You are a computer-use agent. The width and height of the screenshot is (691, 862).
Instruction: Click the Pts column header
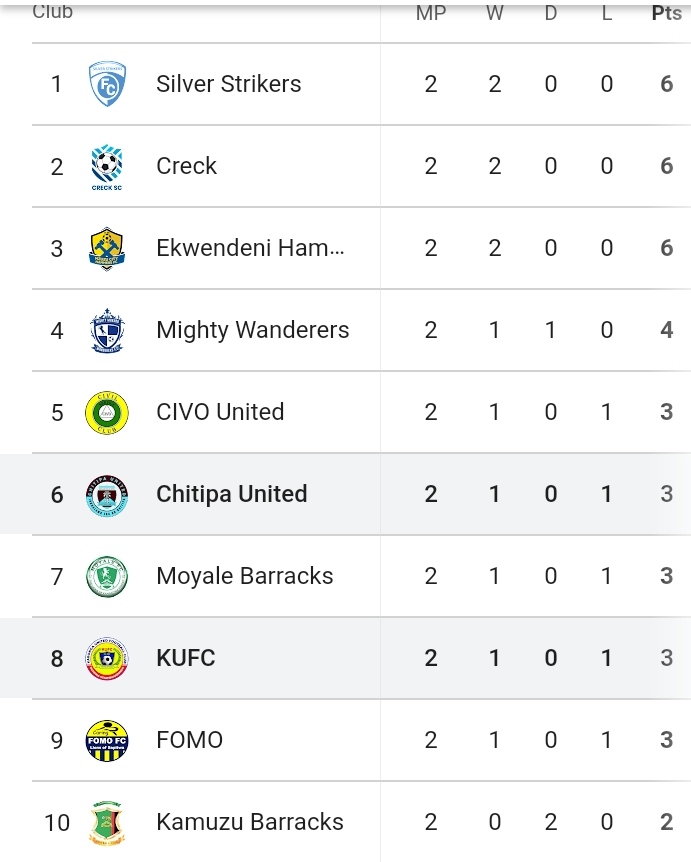pyautogui.click(x=666, y=13)
